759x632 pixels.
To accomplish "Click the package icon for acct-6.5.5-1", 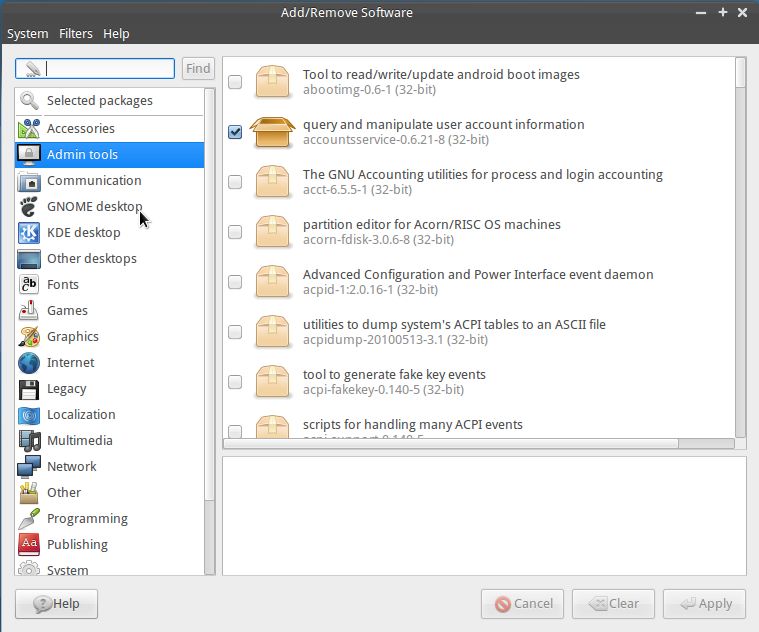I will (273, 182).
